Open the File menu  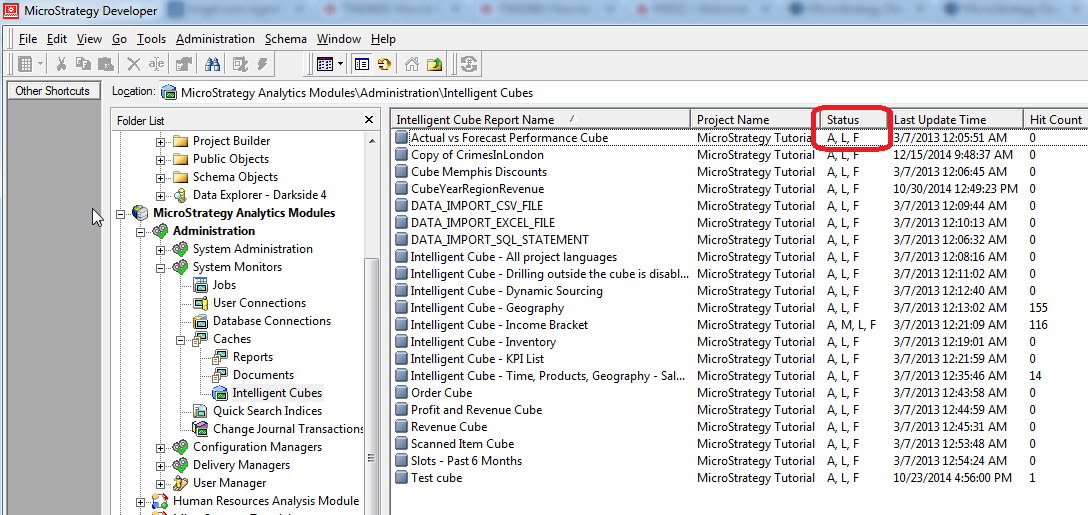[x=28, y=39]
